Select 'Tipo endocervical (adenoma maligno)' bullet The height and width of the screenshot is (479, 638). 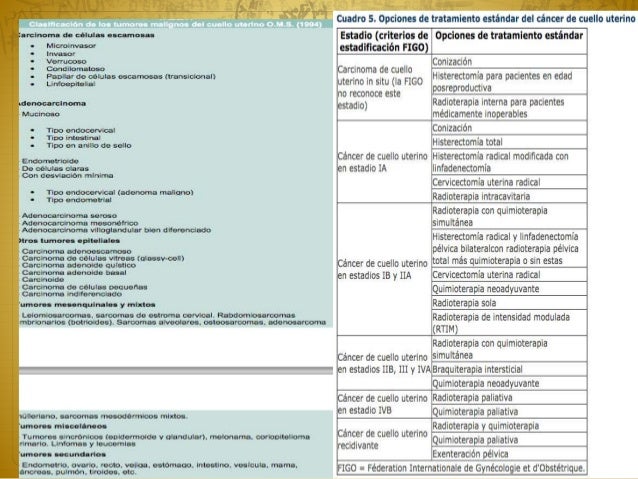(120, 192)
